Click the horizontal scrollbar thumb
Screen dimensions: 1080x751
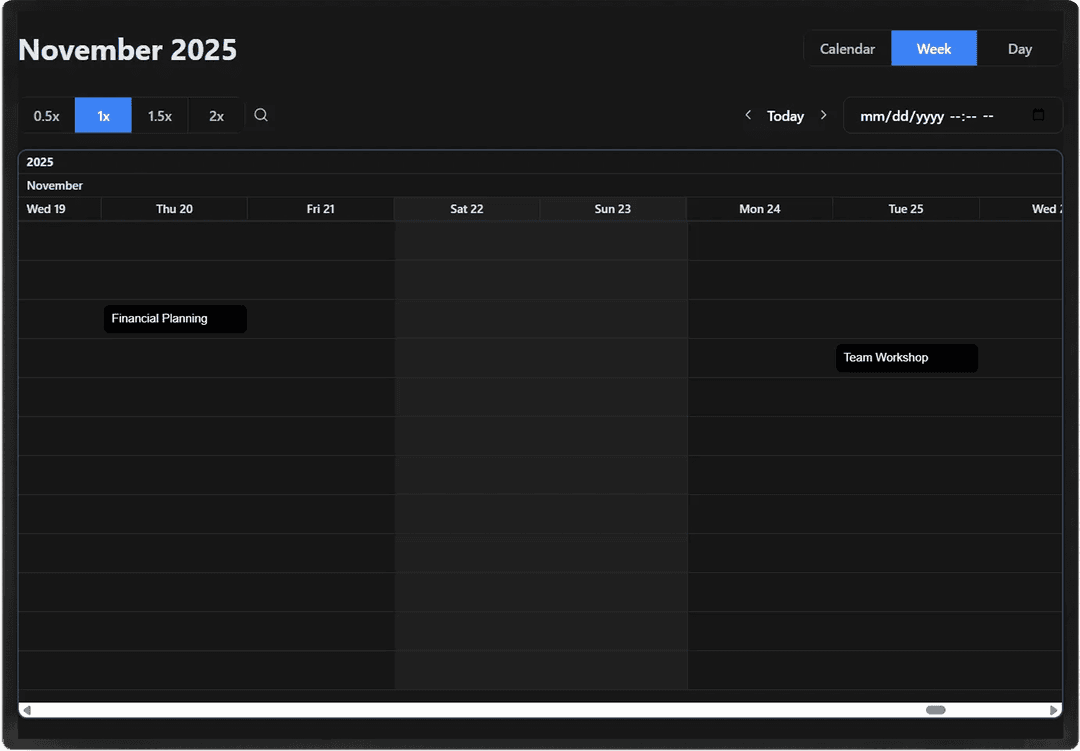(x=935, y=710)
